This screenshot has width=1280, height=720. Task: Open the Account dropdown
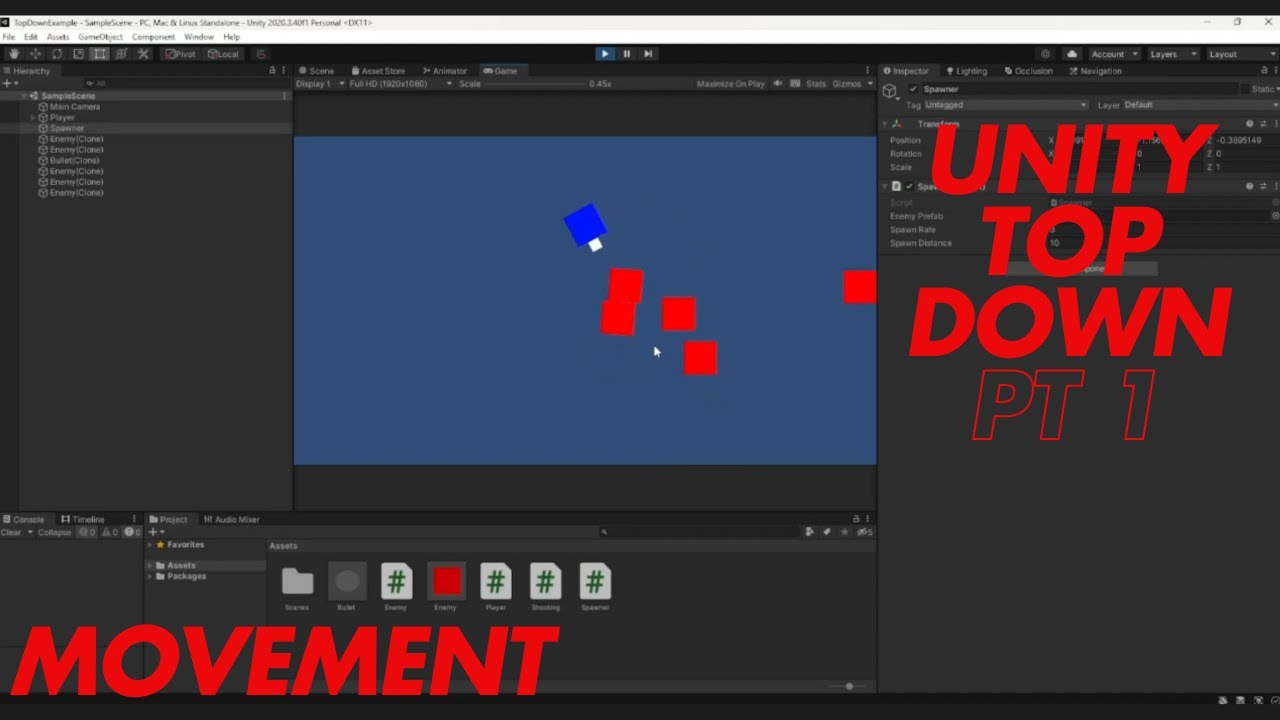tap(1113, 54)
